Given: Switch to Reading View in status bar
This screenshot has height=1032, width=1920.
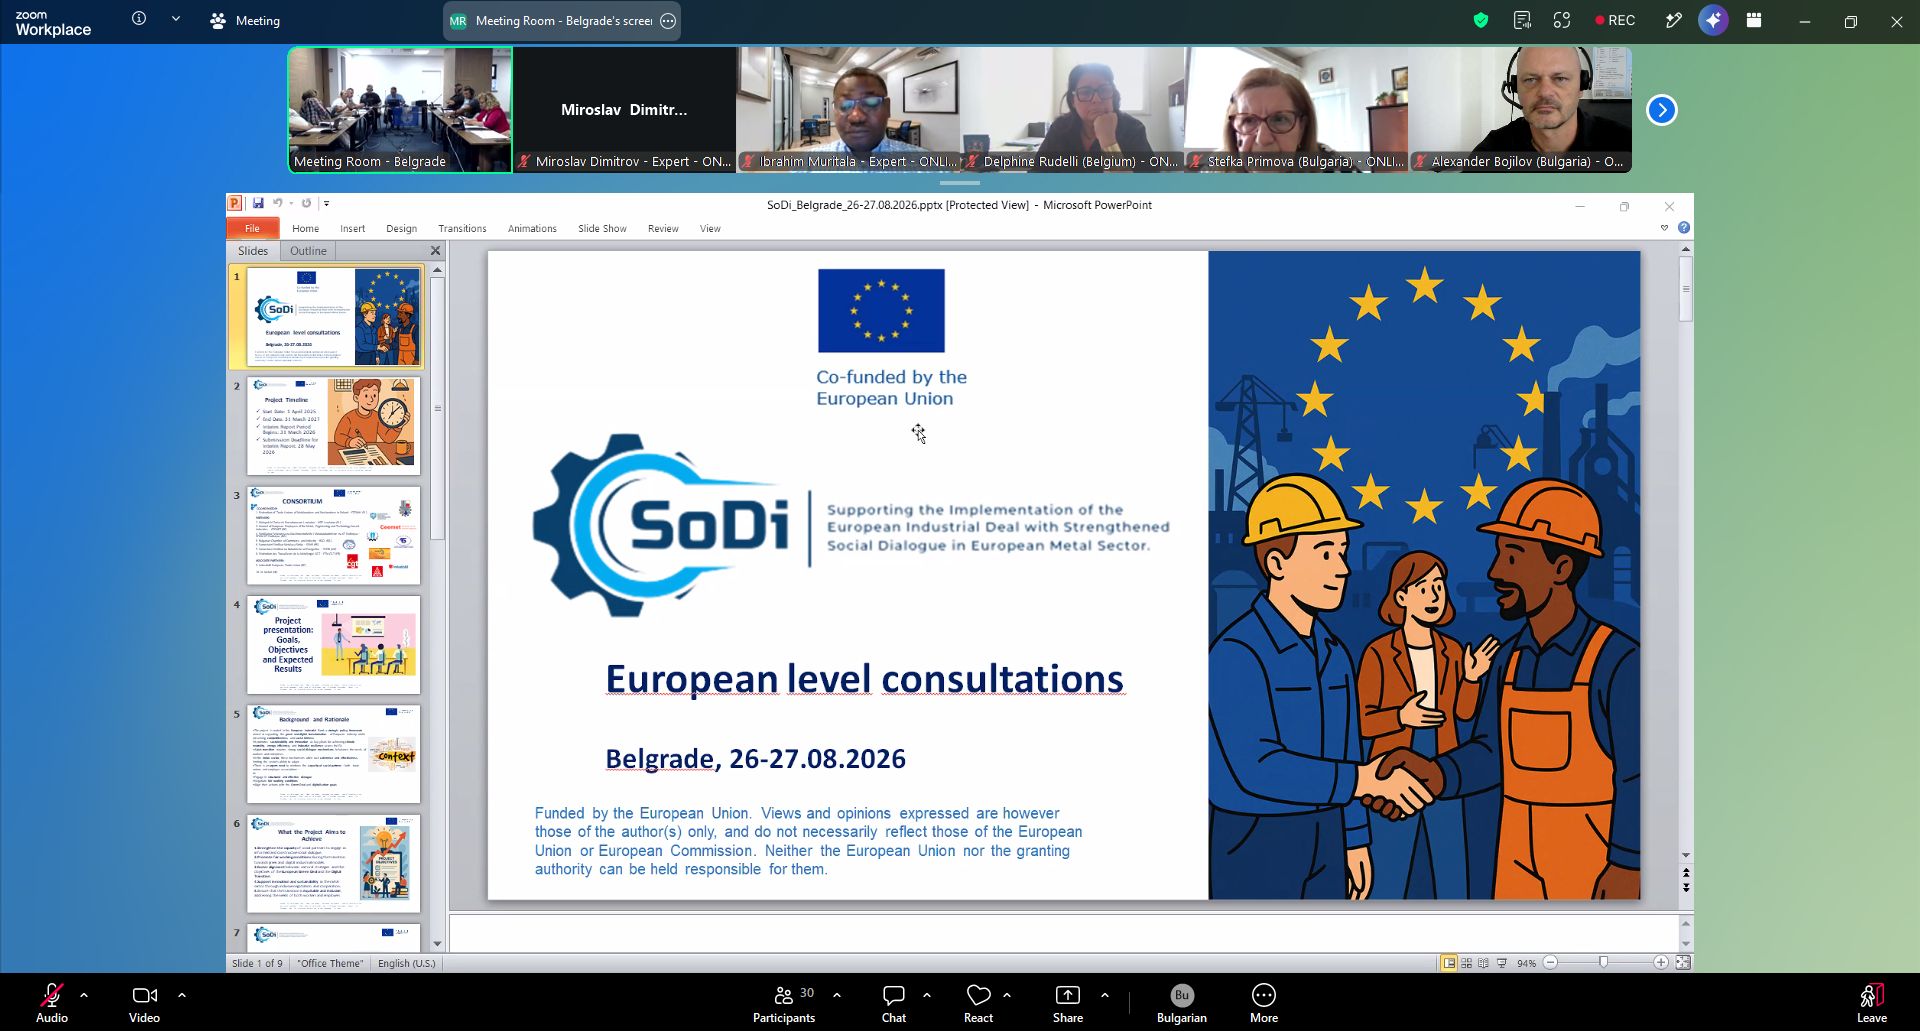Looking at the screenshot, I should click(x=1483, y=963).
